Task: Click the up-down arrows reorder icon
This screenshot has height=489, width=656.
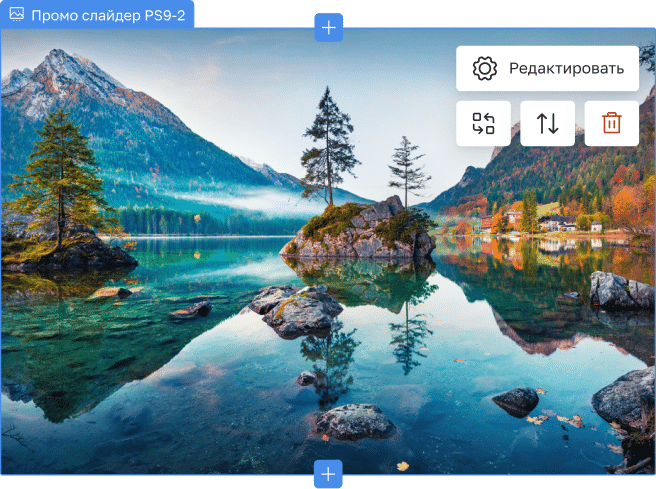Action: (547, 123)
